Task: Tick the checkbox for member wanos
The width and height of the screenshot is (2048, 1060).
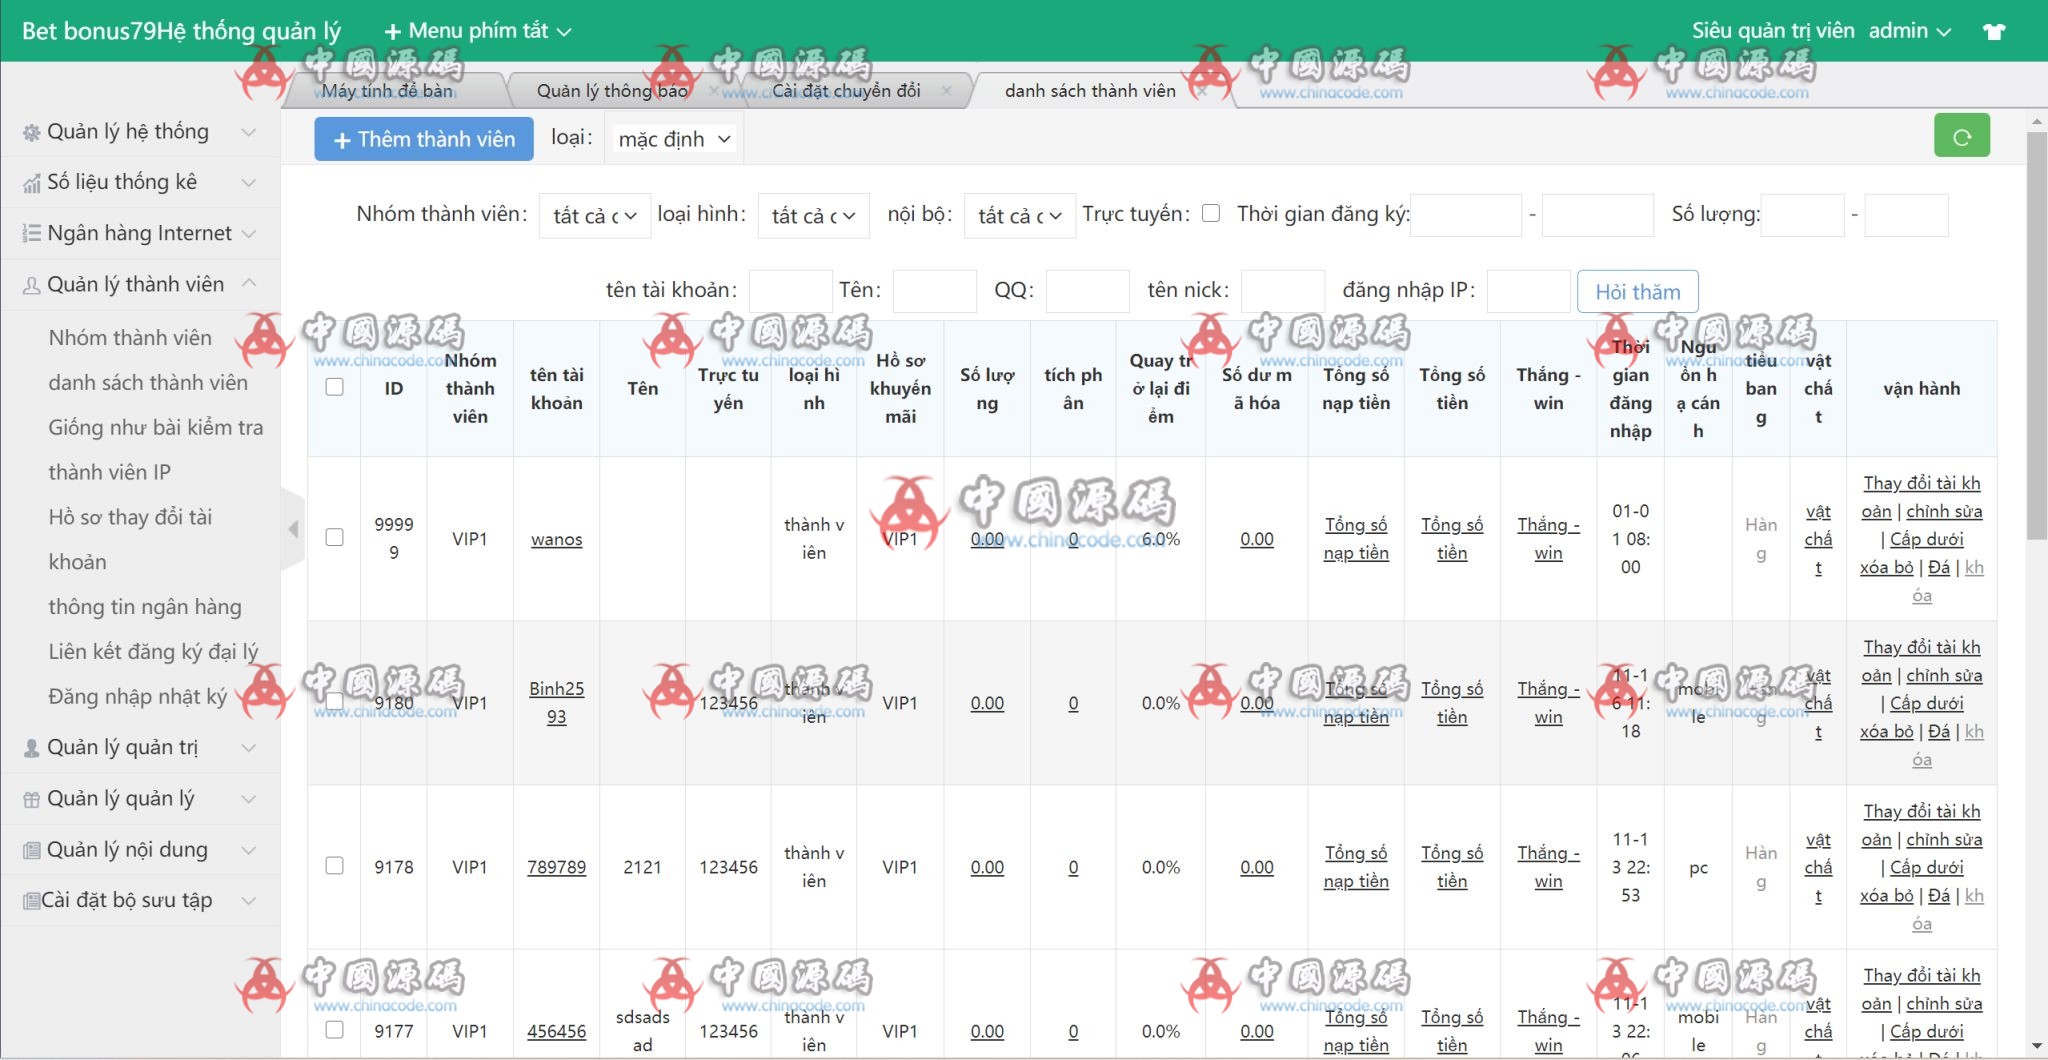Action: coord(335,538)
